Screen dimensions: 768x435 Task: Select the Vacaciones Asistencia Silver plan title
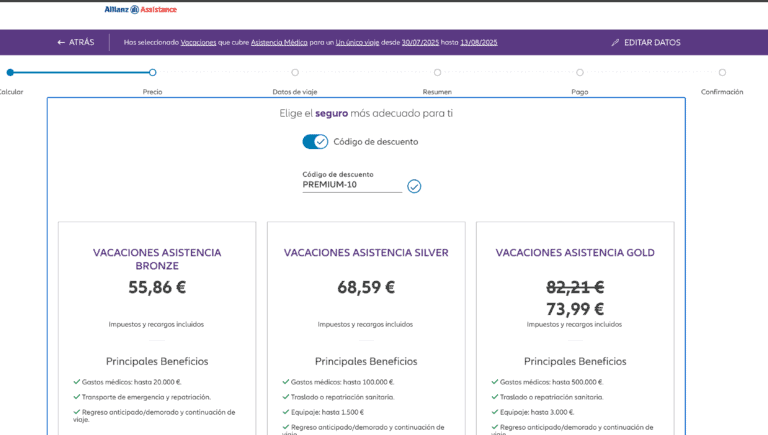(366, 253)
